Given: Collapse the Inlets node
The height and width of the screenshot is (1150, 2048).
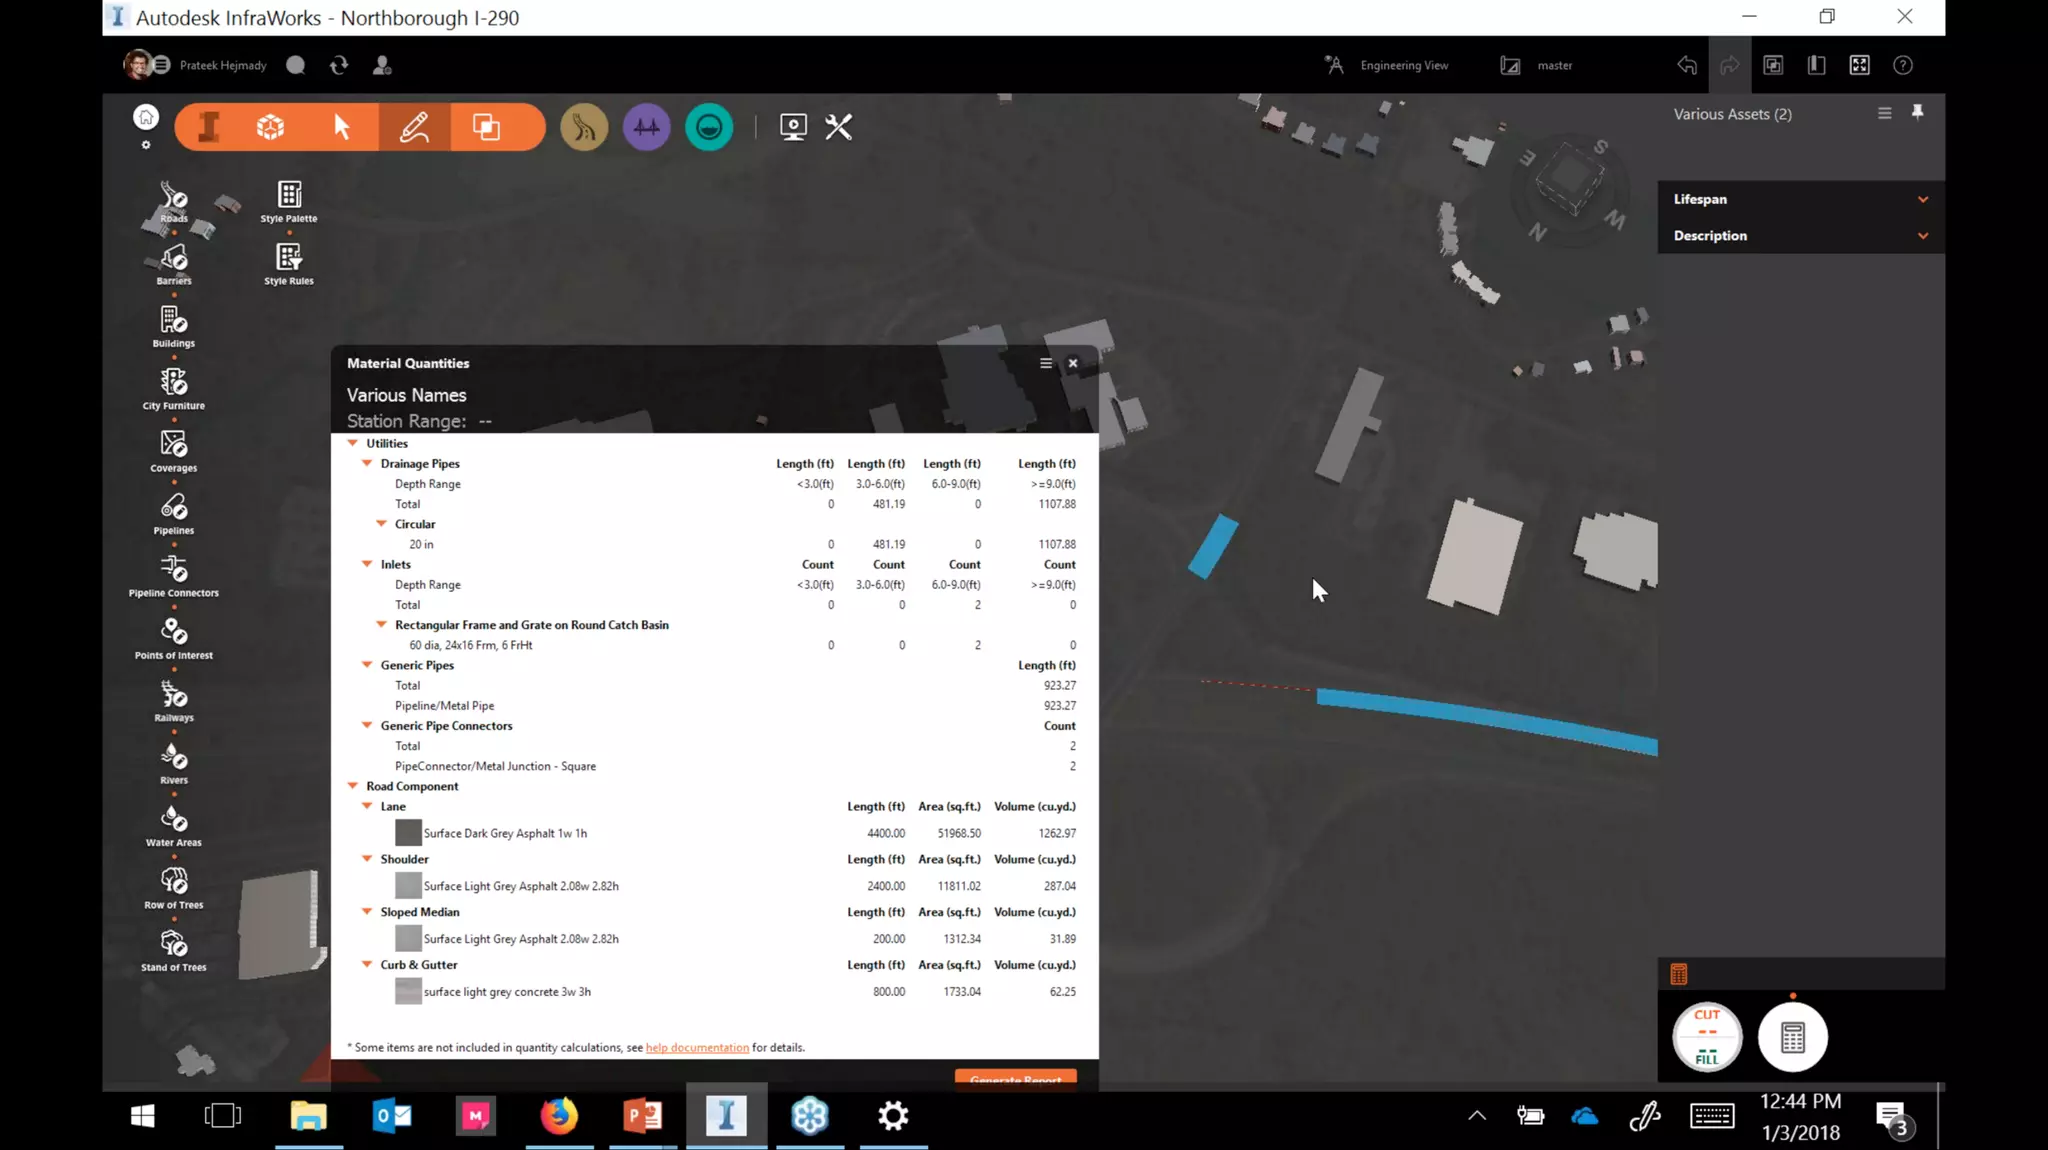Looking at the screenshot, I should (367, 564).
